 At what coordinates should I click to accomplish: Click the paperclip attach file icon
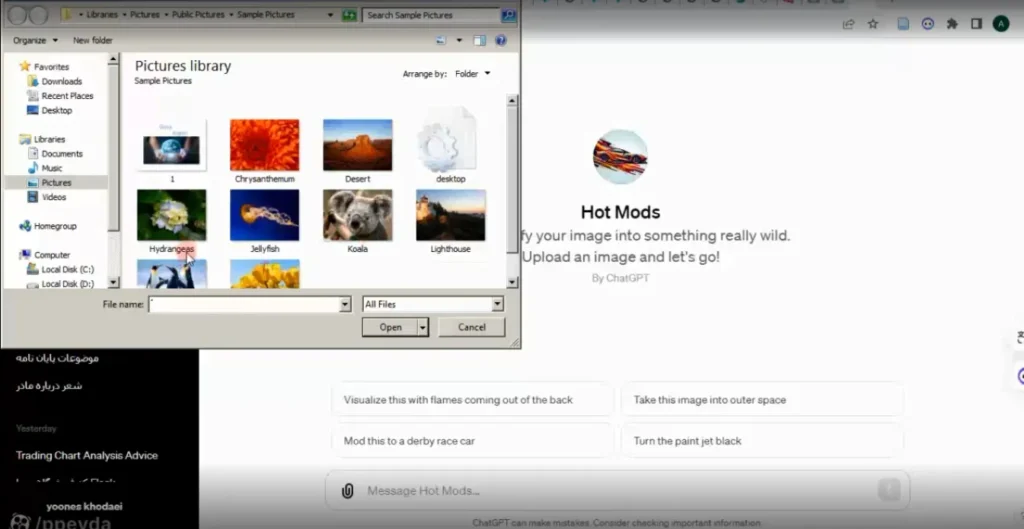click(347, 490)
